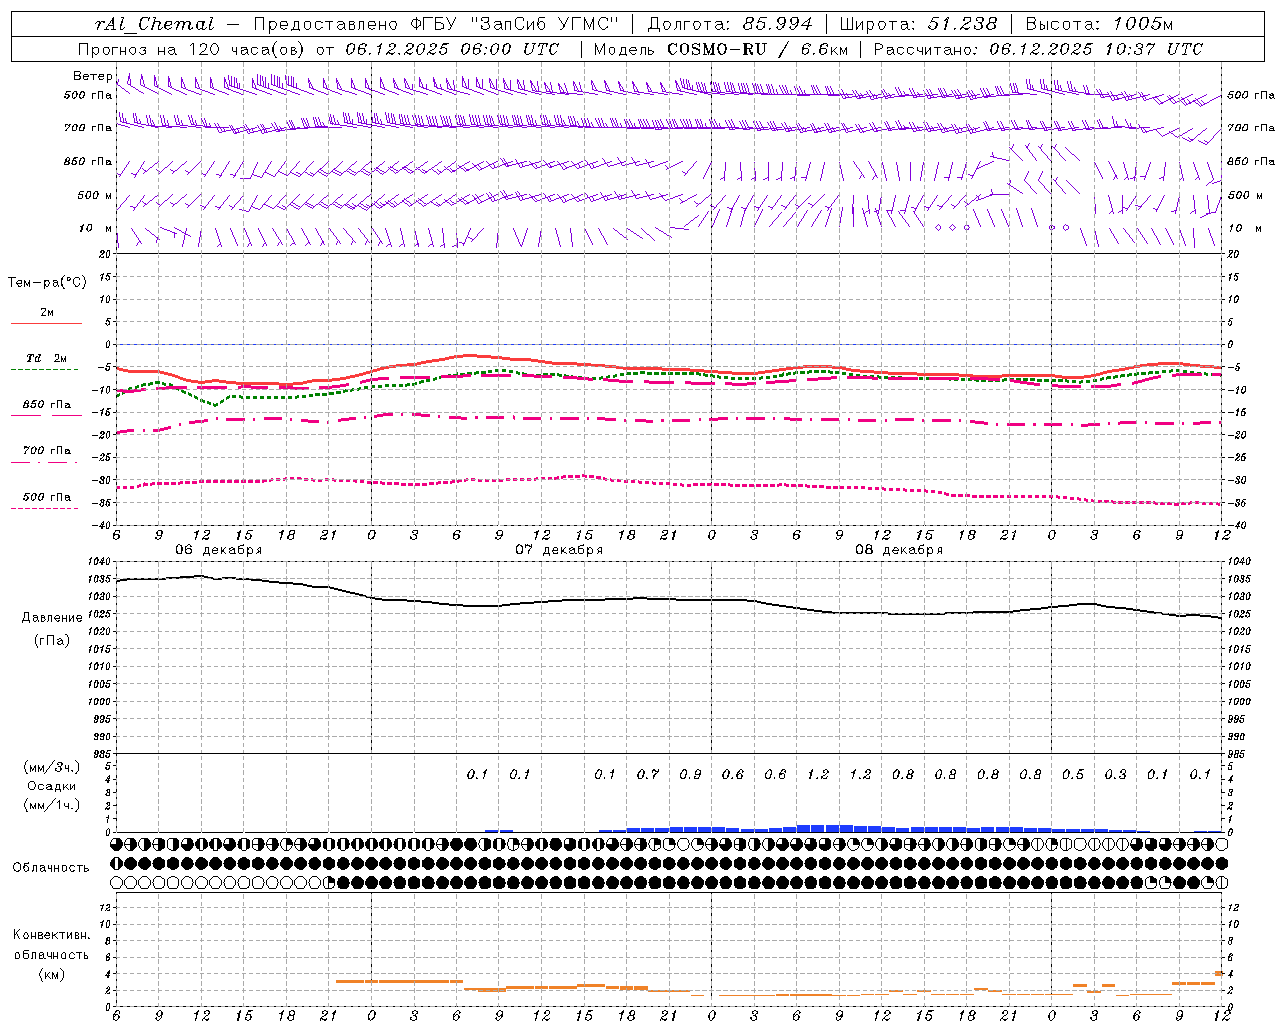Screen dimensions: 1280x1024
Task: Click the dotted line sample under 500 гПа legend
Action: (x=44, y=508)
